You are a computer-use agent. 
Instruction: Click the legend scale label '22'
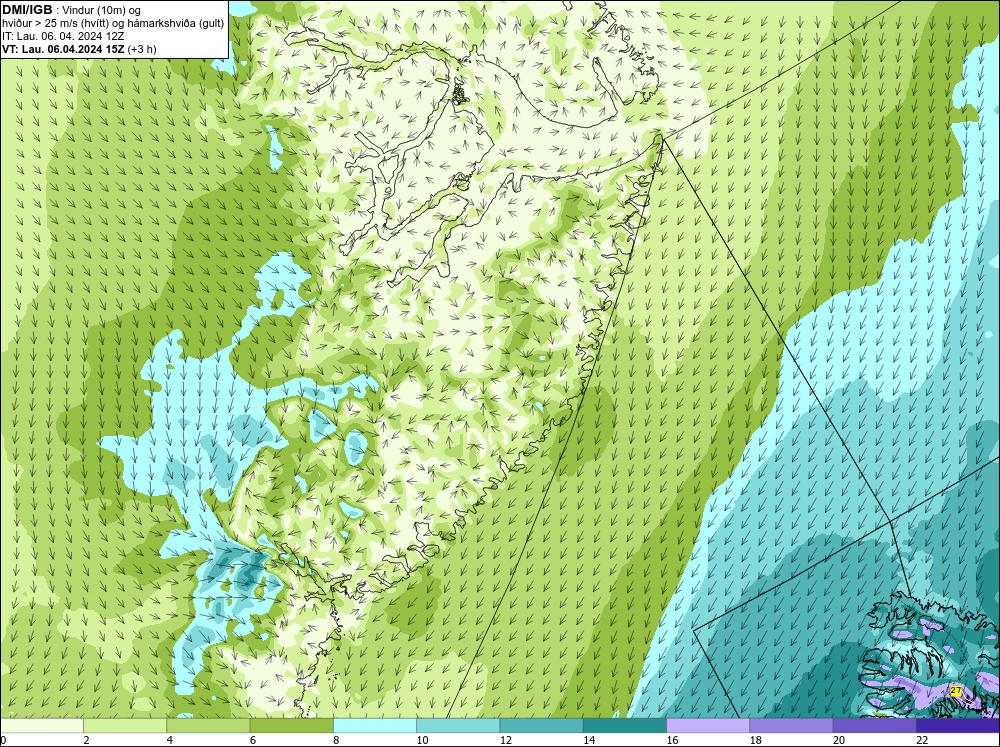coord(922,740)
